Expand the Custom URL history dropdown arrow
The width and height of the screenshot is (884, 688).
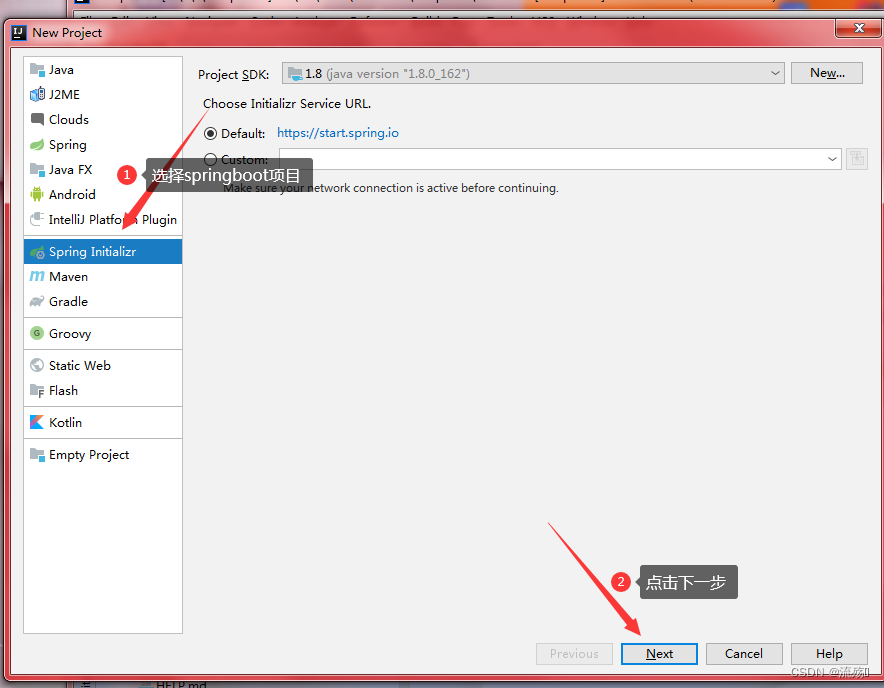(832, 159)
